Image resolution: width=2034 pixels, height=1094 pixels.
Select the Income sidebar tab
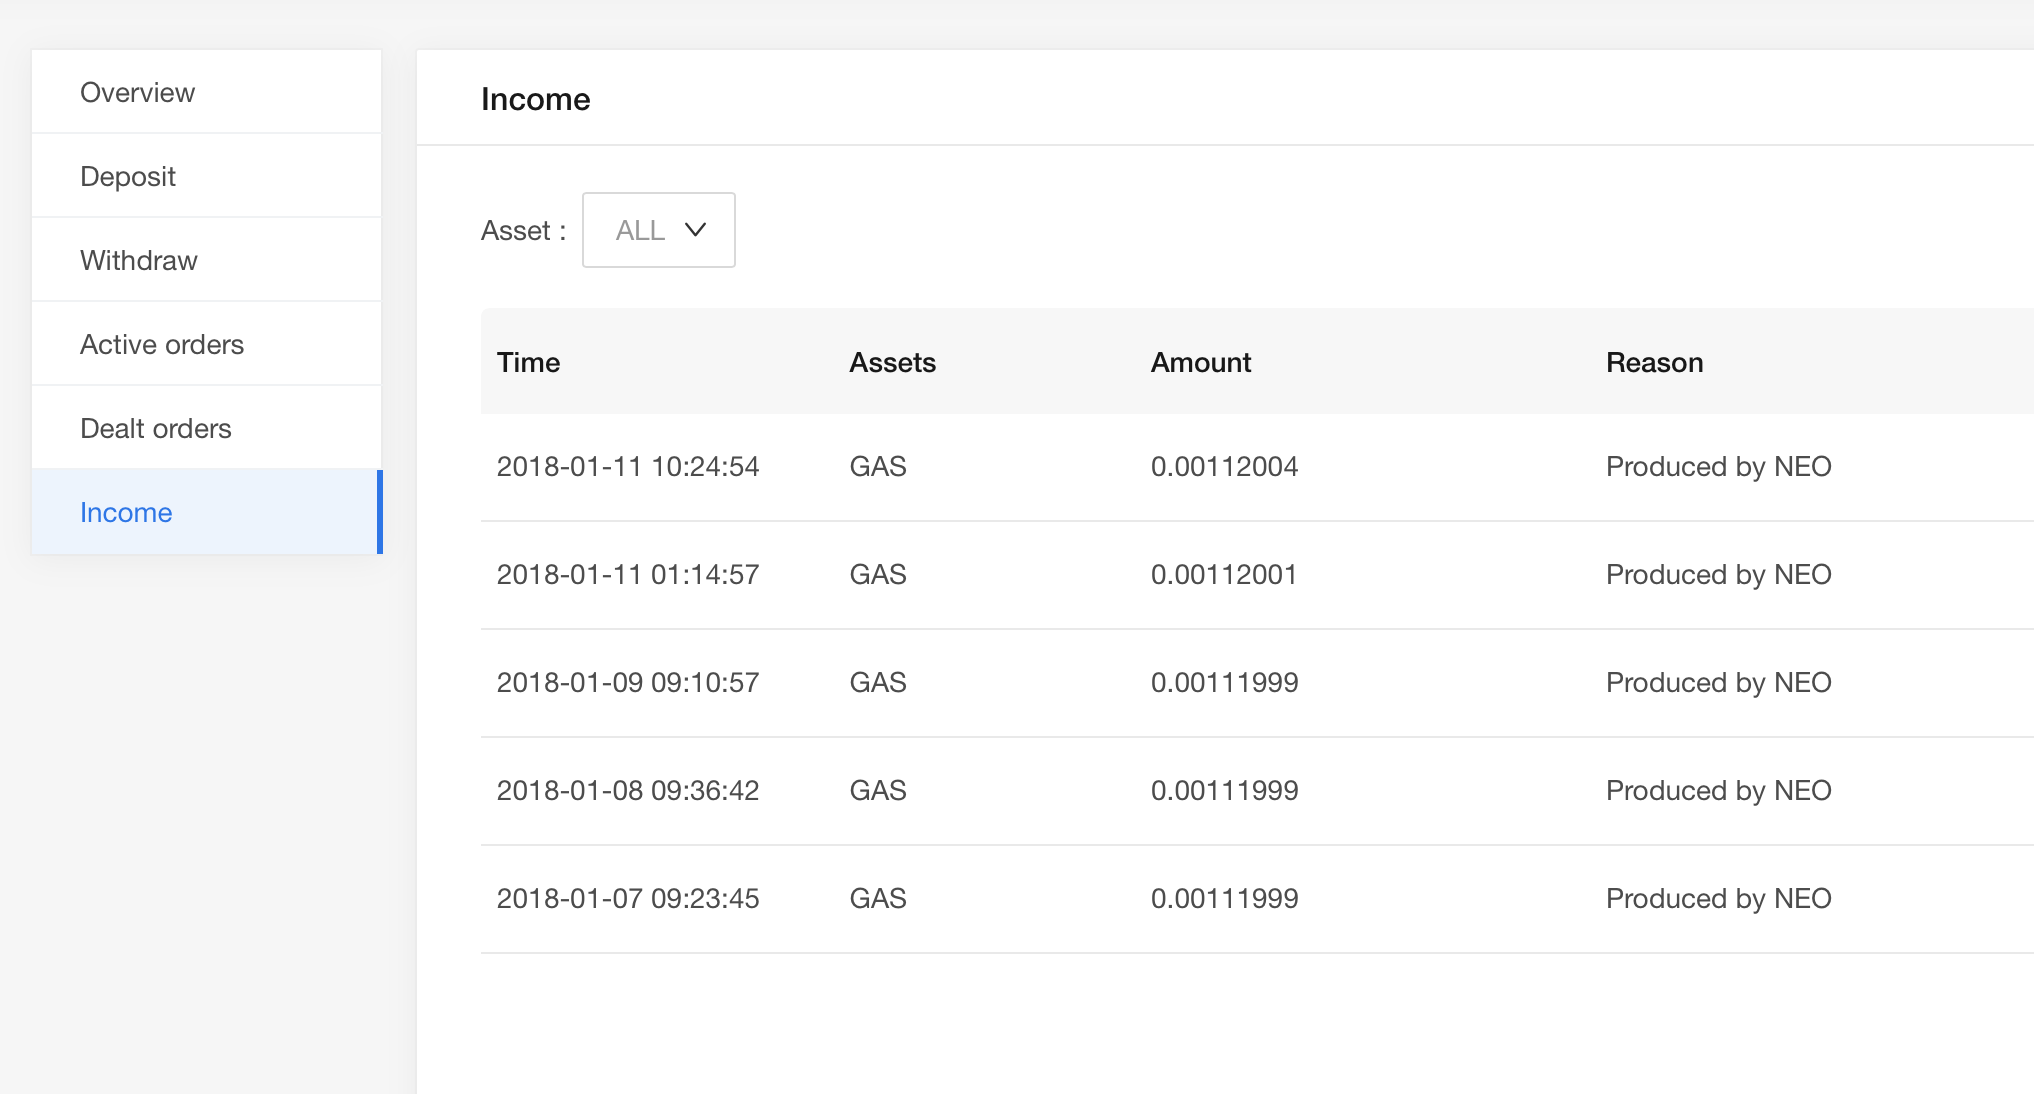pos(126,512)
